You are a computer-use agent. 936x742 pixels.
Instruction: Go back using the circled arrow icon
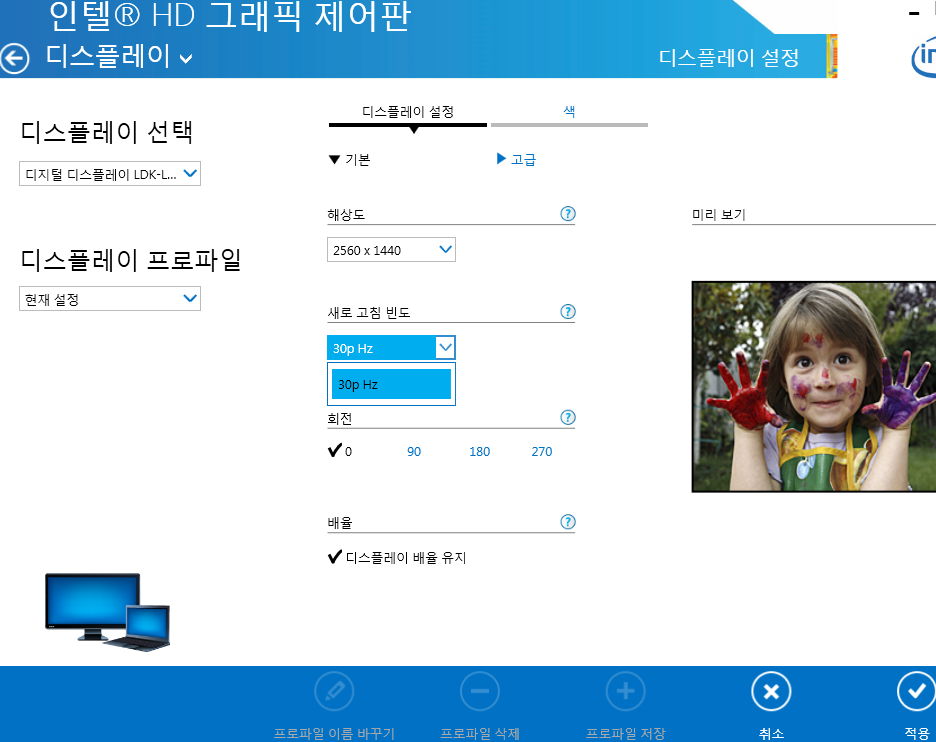pyautogui.click(x=14, y=59)
